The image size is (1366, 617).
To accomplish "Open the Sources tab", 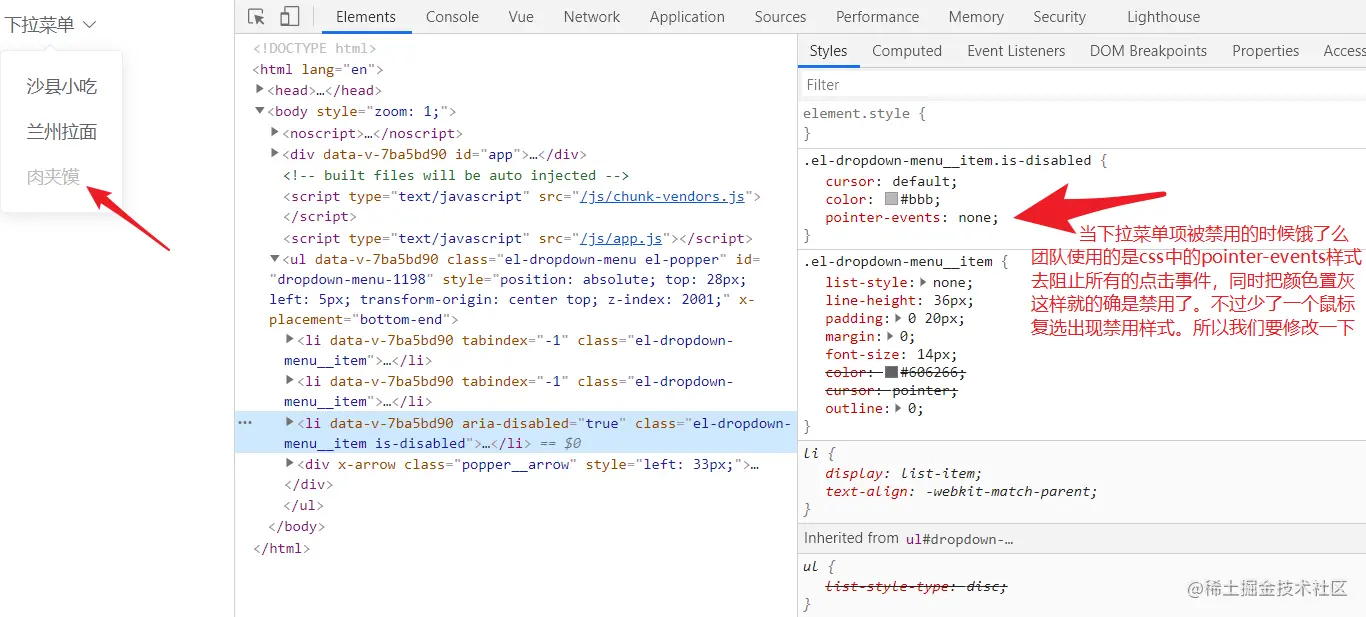I will [780, 17].
